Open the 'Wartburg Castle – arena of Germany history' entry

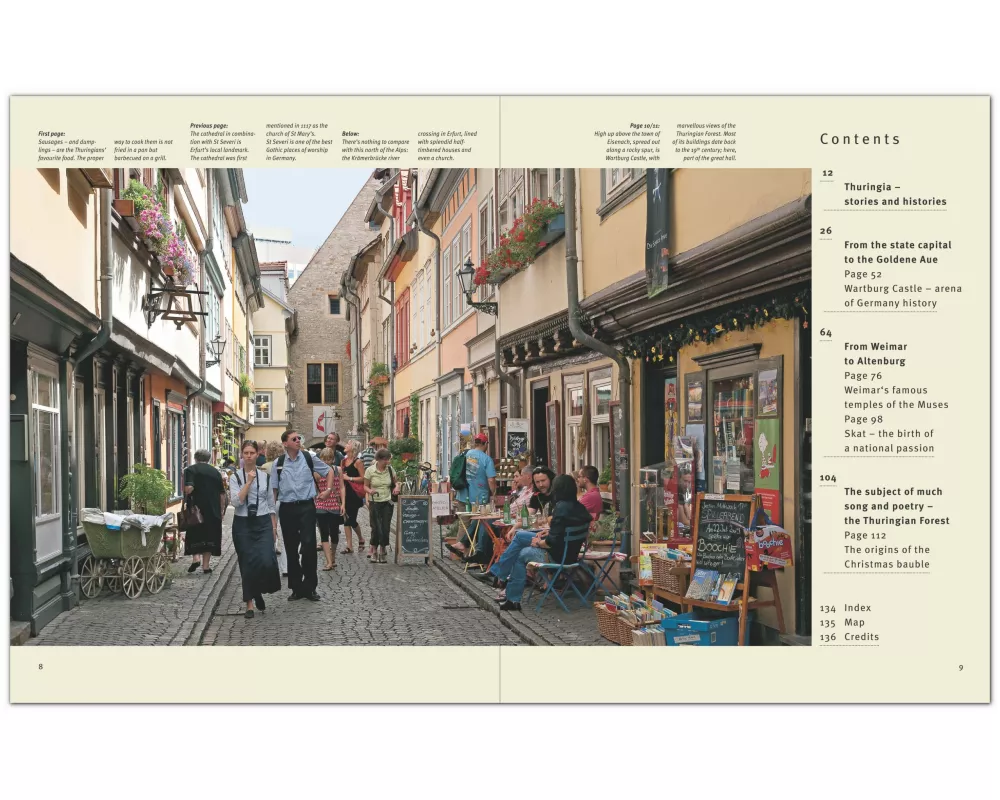coord(902,296)
